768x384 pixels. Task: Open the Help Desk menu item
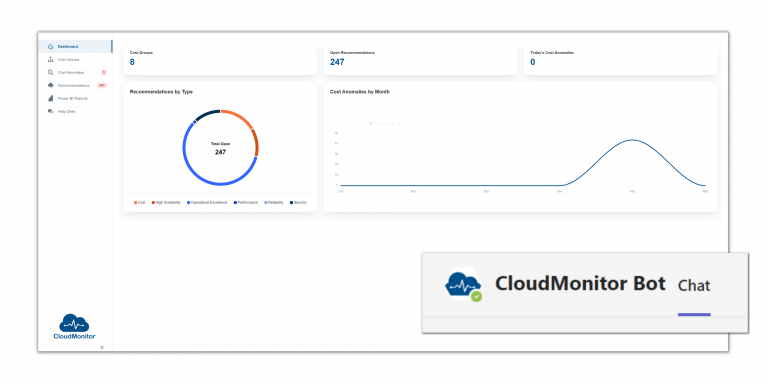pyautogui.click(x=75, y=111)
